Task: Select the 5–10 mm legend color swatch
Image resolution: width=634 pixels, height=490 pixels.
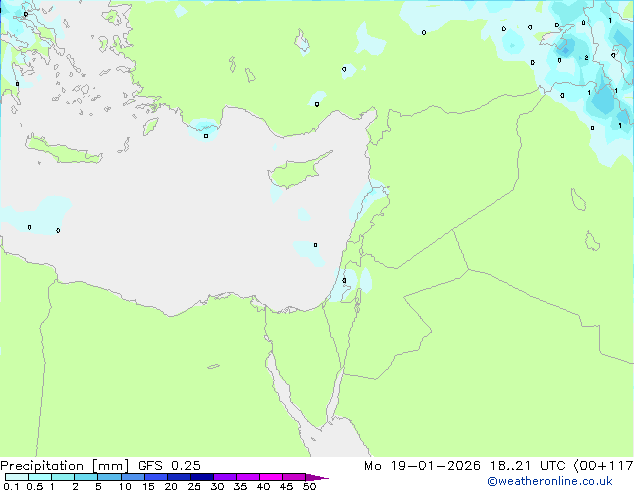Action: pyautogui.click(x=109, y=477)
